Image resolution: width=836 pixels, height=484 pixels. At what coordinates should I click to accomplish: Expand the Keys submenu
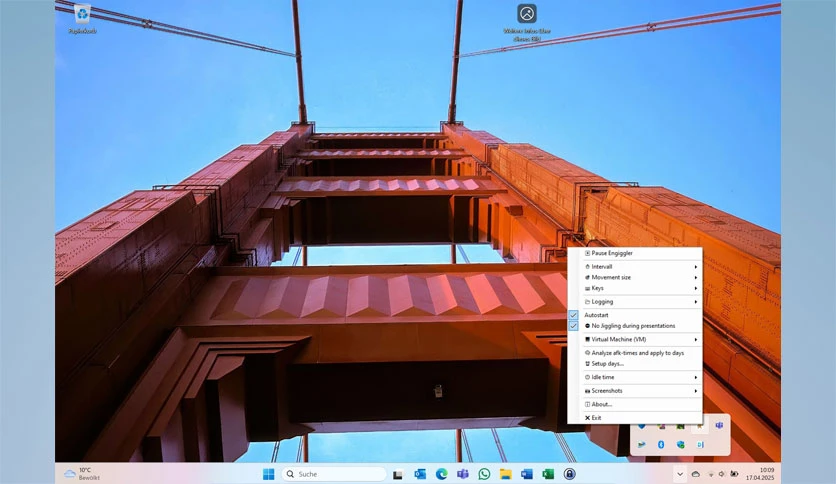coord(634,288)
